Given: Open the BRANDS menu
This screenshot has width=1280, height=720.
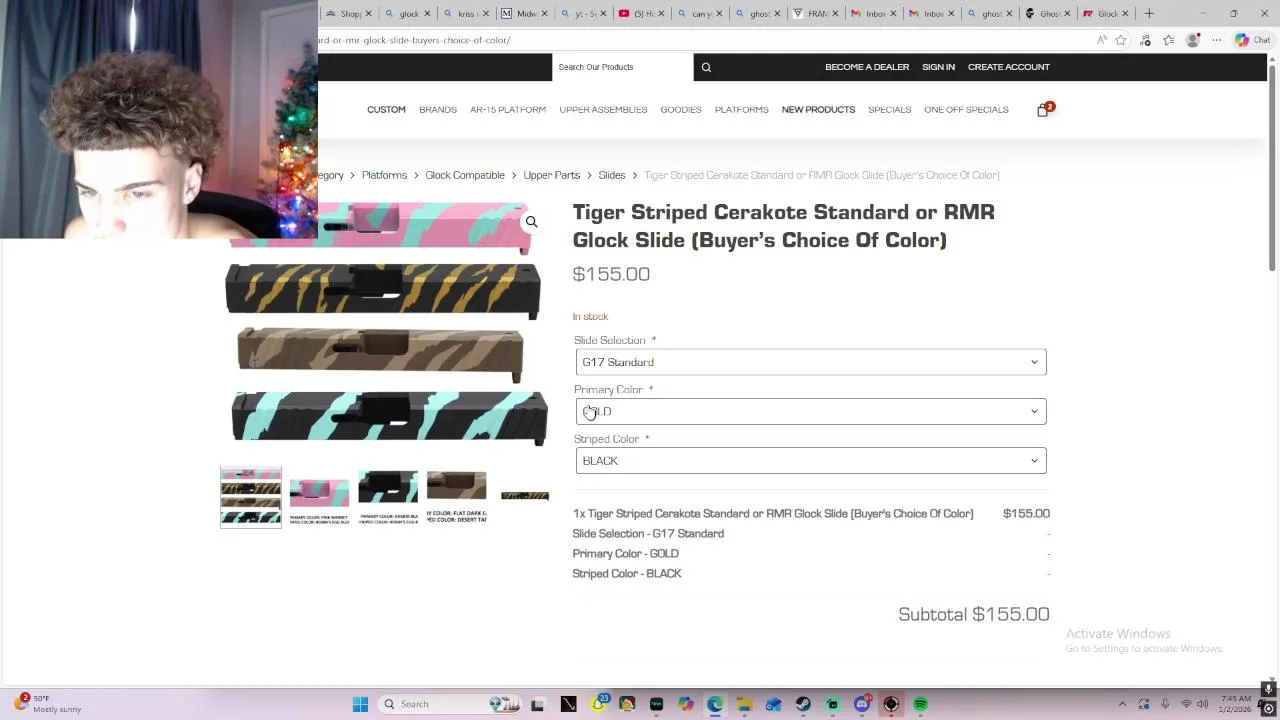Looking at the screenshot, I should pos(438,110).
